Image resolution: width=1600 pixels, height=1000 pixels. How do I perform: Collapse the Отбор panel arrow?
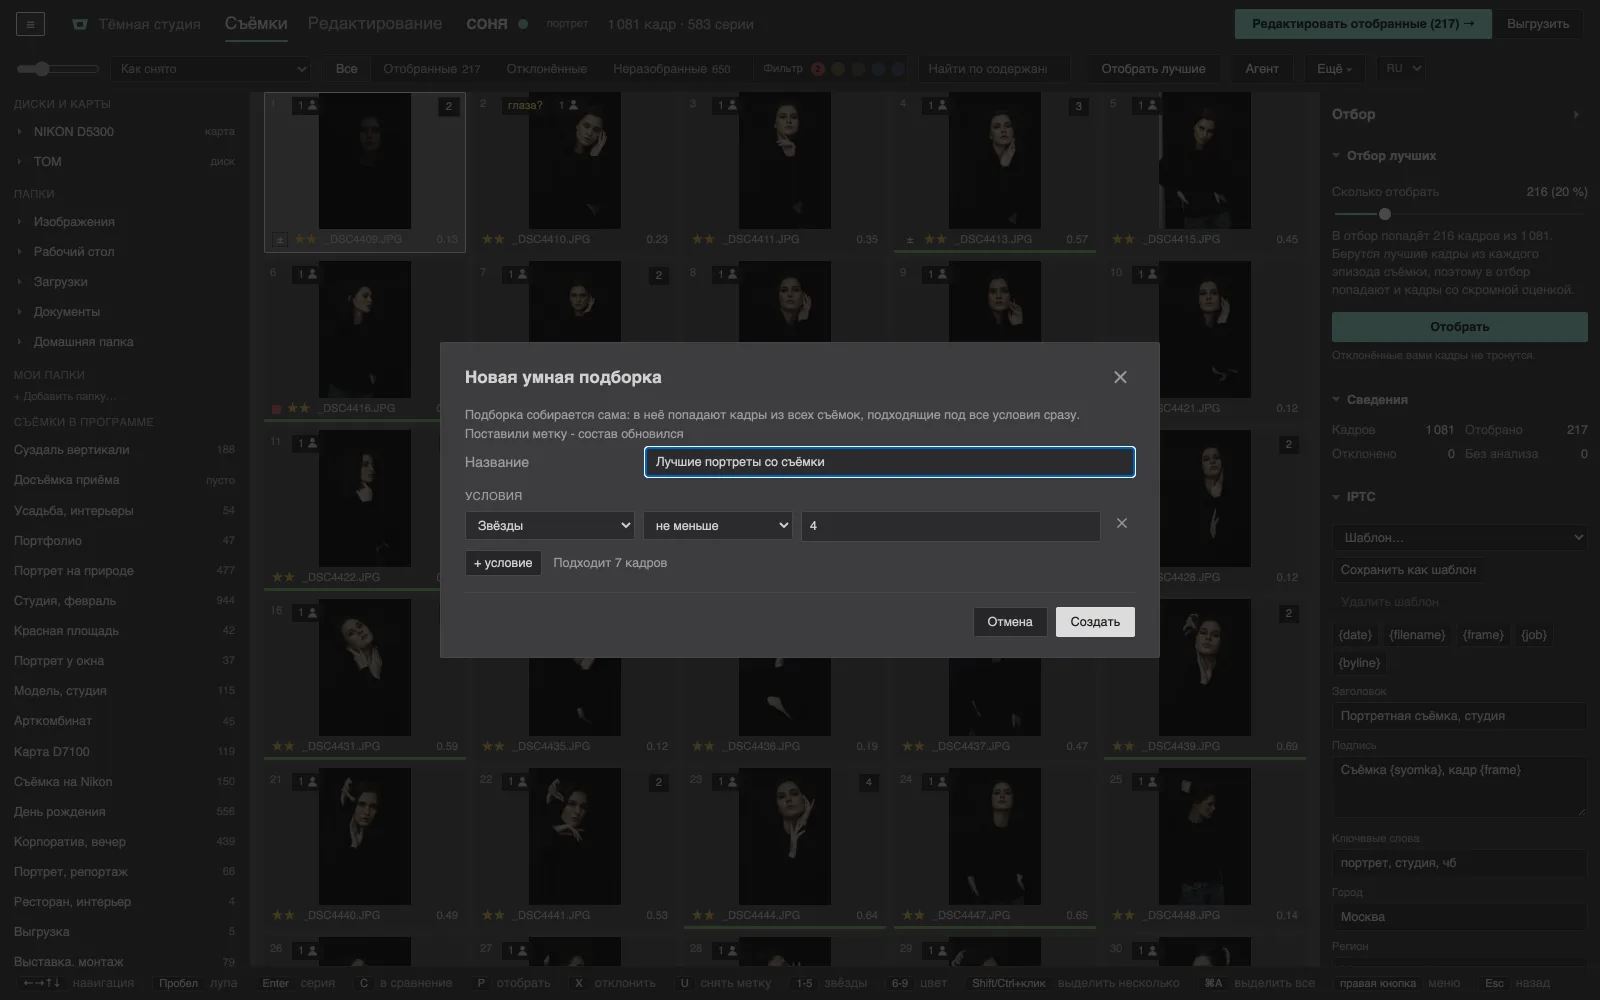[1576, 115]
